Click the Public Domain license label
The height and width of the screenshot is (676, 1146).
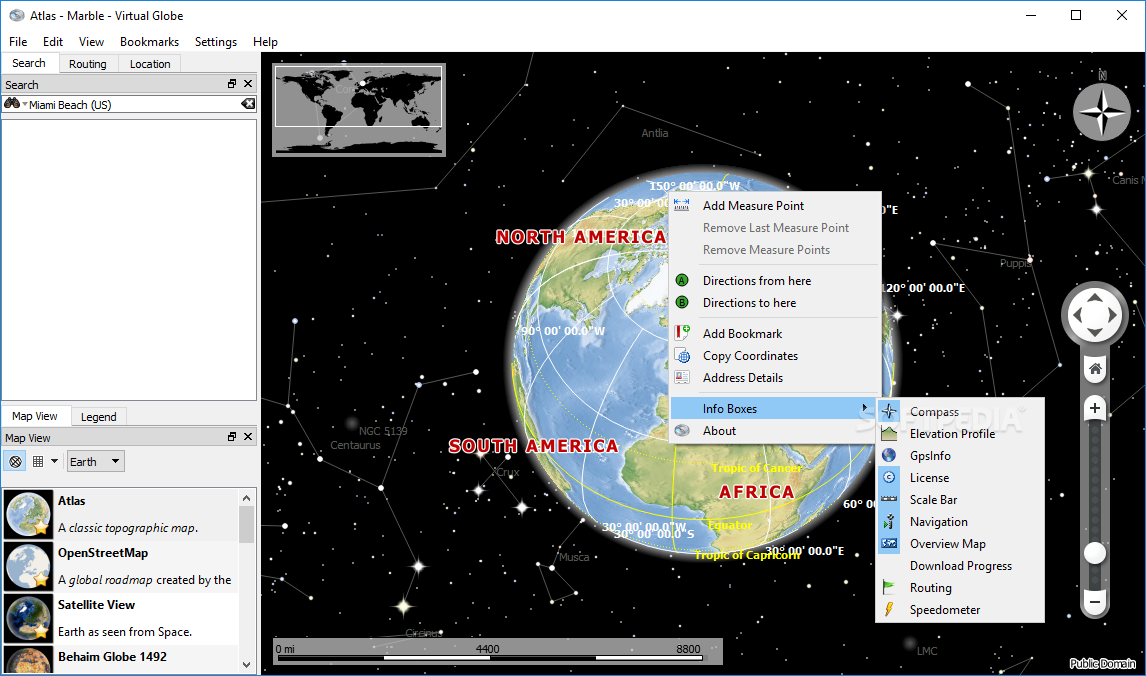(x=1102, y=664)
